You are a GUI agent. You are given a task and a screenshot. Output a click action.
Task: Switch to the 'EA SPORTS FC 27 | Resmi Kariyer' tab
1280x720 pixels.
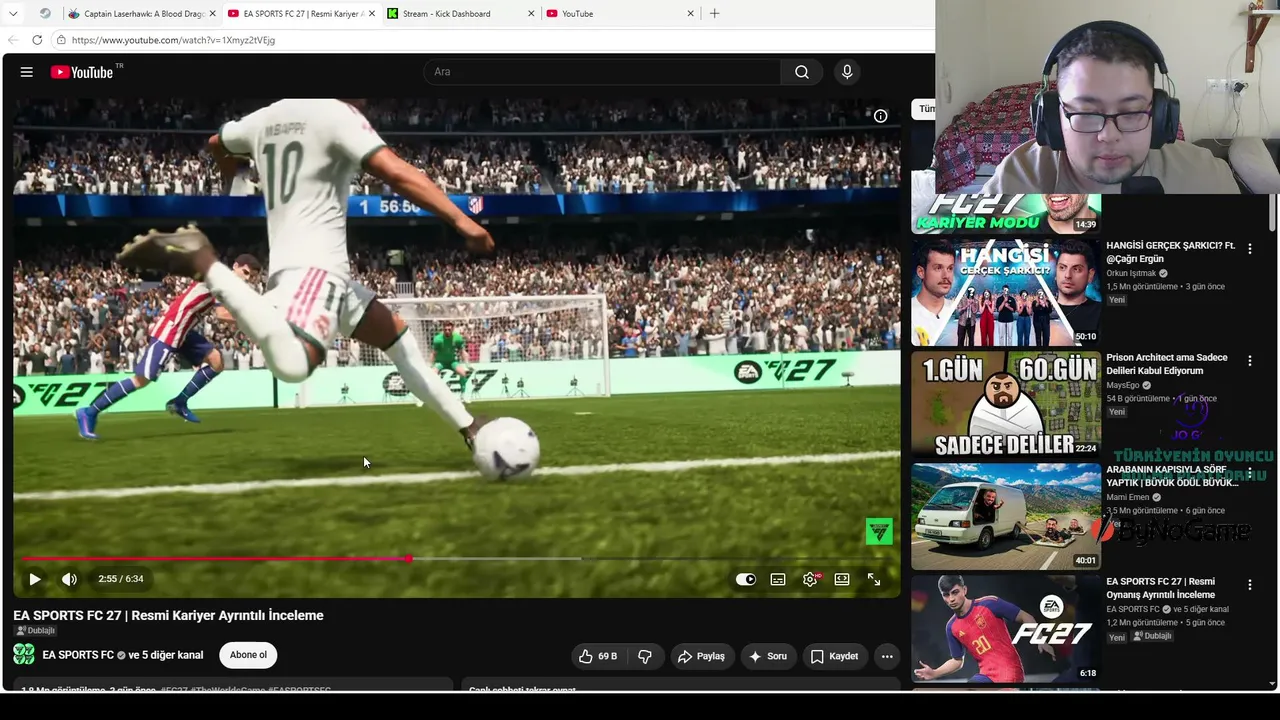pyautogui.click(x=298, y=14)
